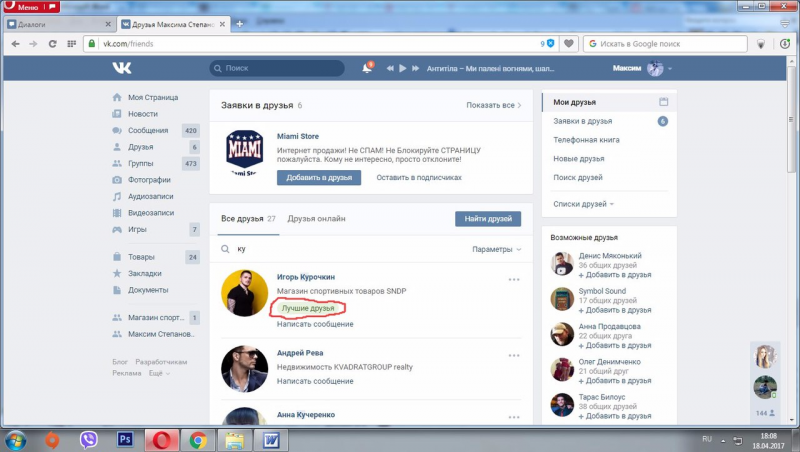The width and height of the screenshot is (800, 452).
Task: Open Miami Store profile link
Action: pyautogui.click(x=297, y=136)
